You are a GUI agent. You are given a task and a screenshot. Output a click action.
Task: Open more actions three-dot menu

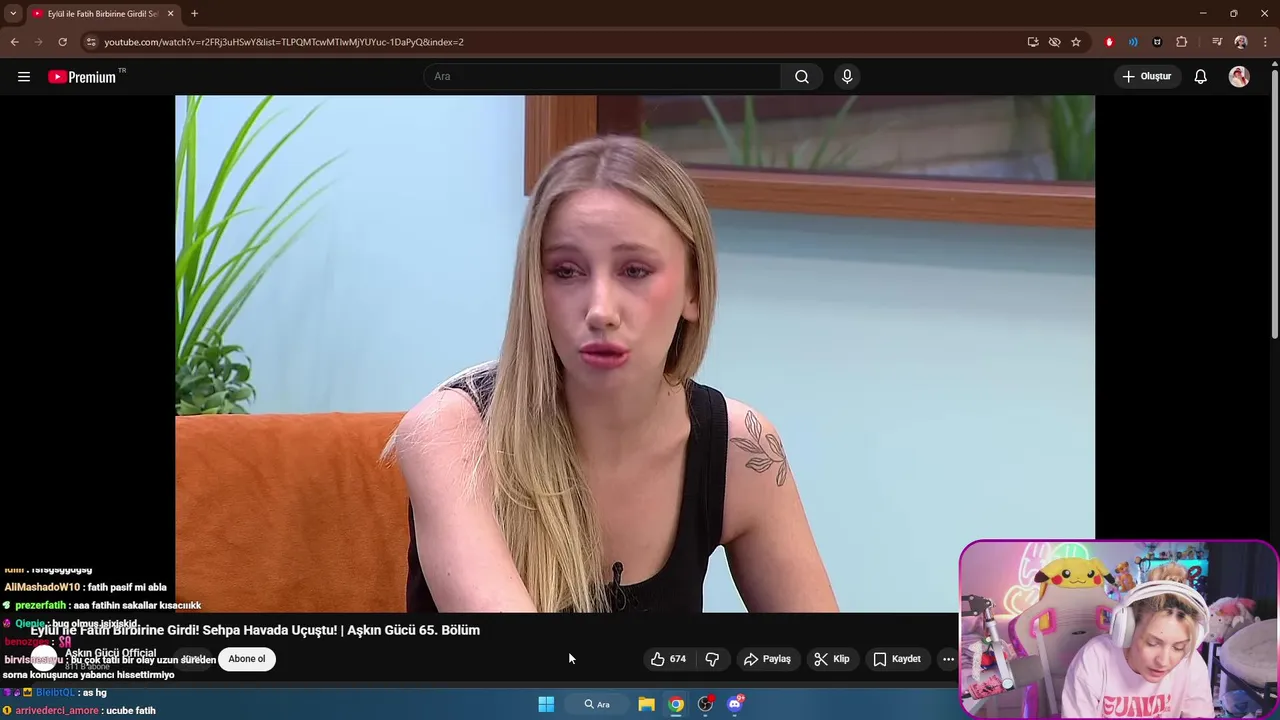coord(948,659)
